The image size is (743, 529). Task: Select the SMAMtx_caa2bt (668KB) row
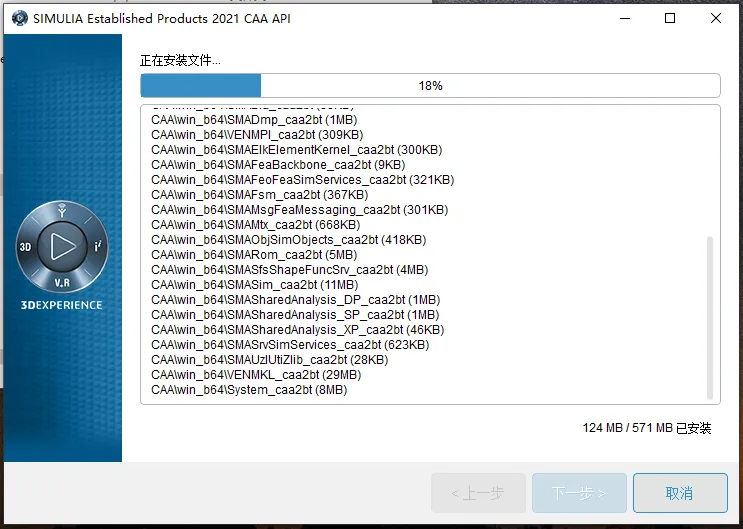click(x=255, y=225)
